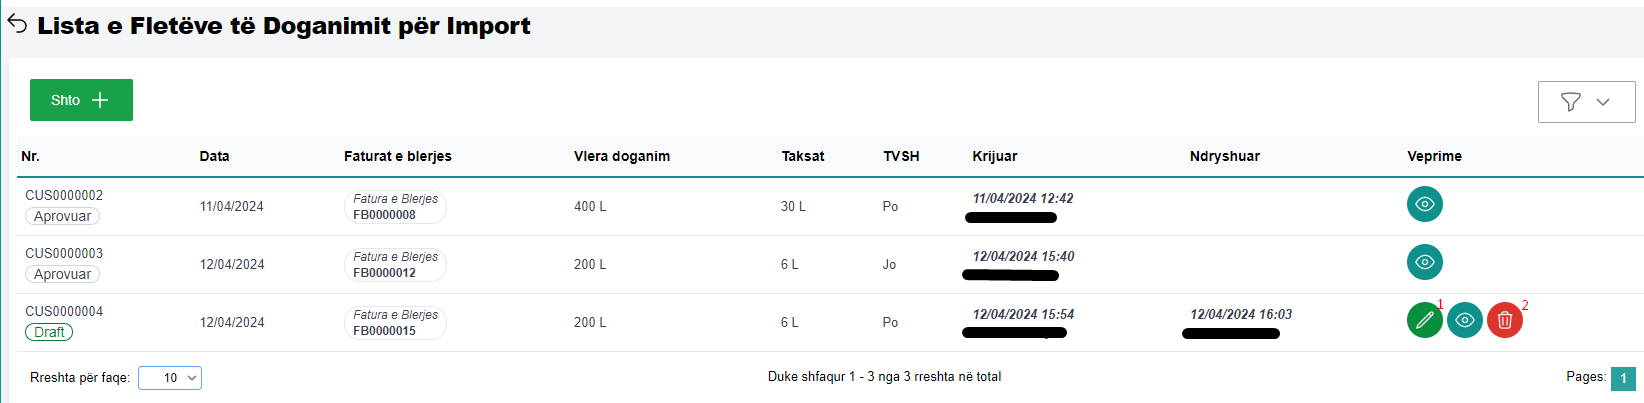This screenshot has height=403, width=1644.
Task: Click the Draft status badge
Action: (x=49, y=332)
